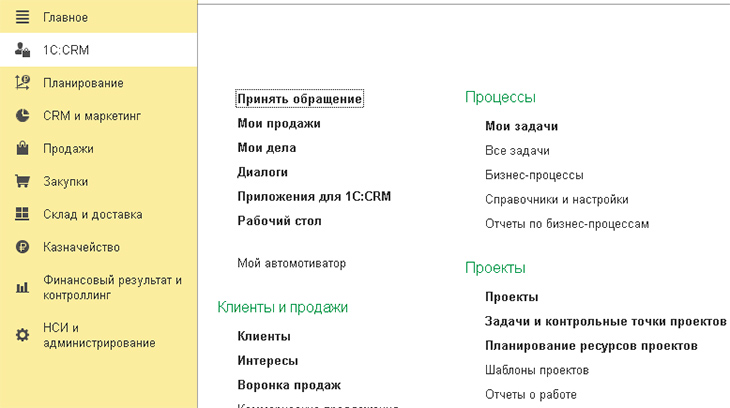730x408 pixels.
Task: Open the bold Проекты link
Action: click(x=512, y=297)
